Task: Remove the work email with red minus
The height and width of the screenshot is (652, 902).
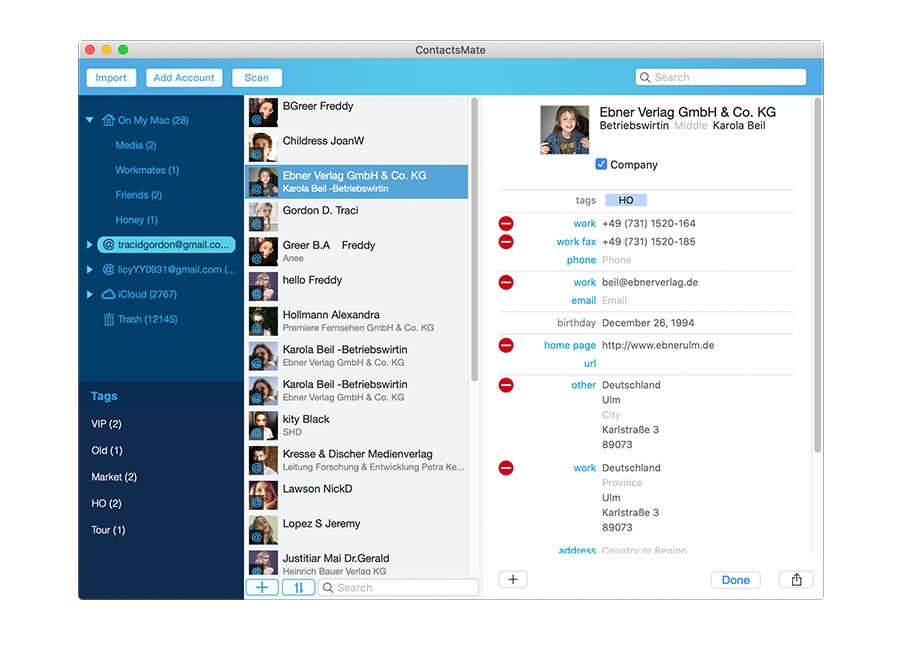Action: (506, 283)
